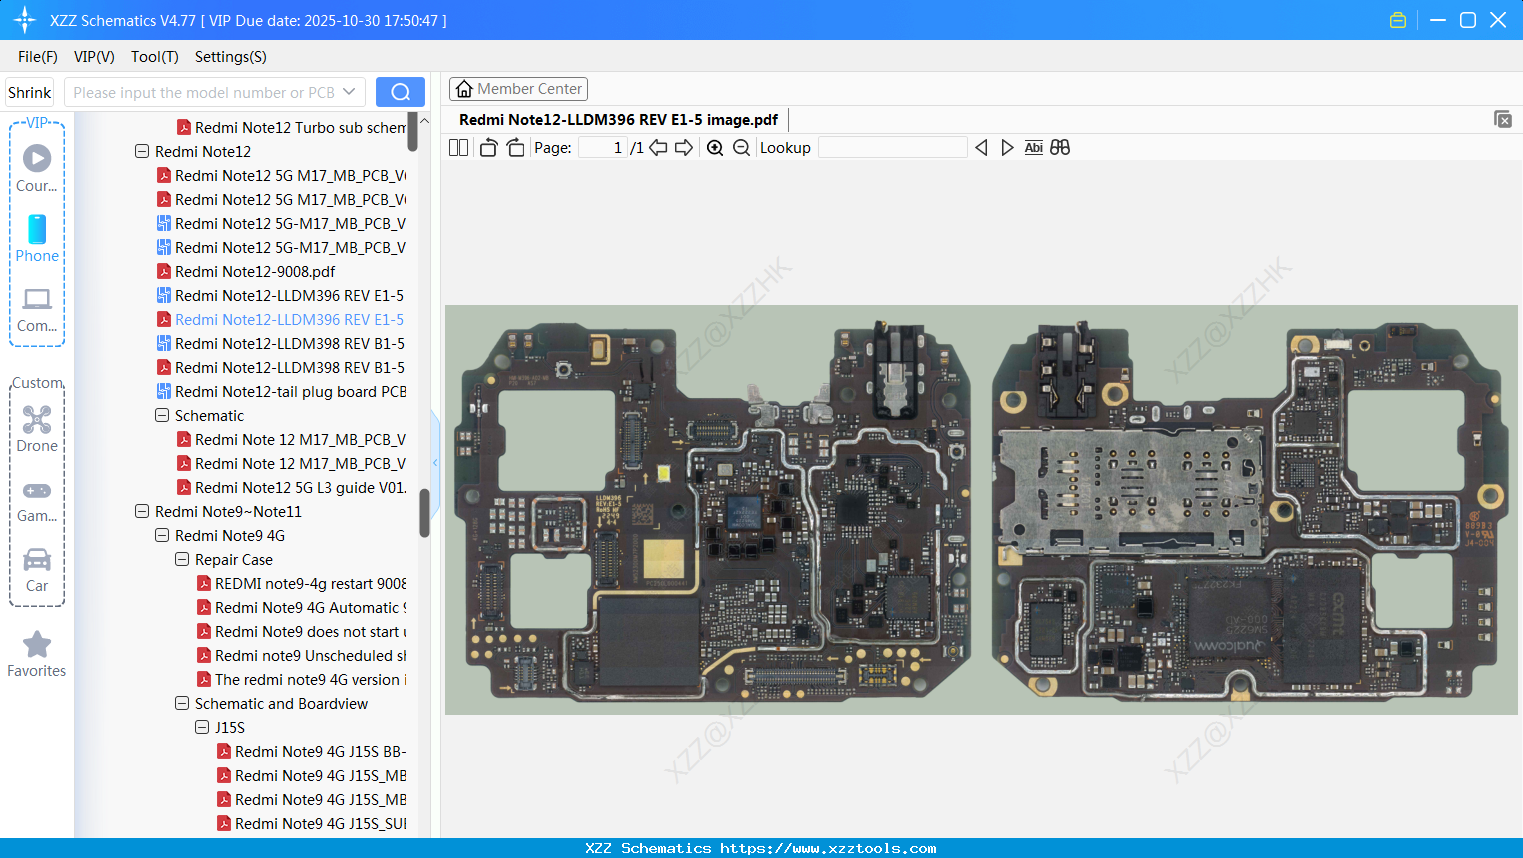Zoom out of the PDF page
This screenshot has height=858, width=1523.
pyautogui.click(x=740, y=147)
